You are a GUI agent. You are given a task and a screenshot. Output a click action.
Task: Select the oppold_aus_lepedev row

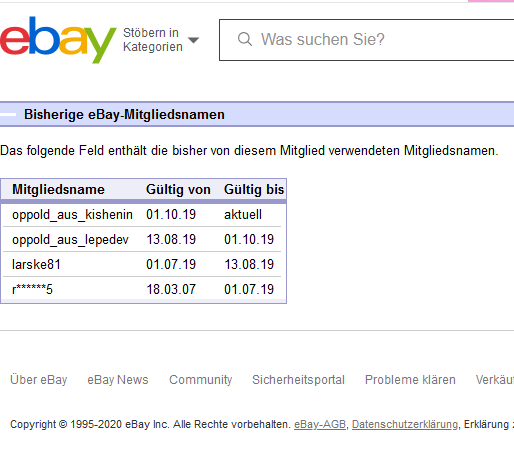142,239
